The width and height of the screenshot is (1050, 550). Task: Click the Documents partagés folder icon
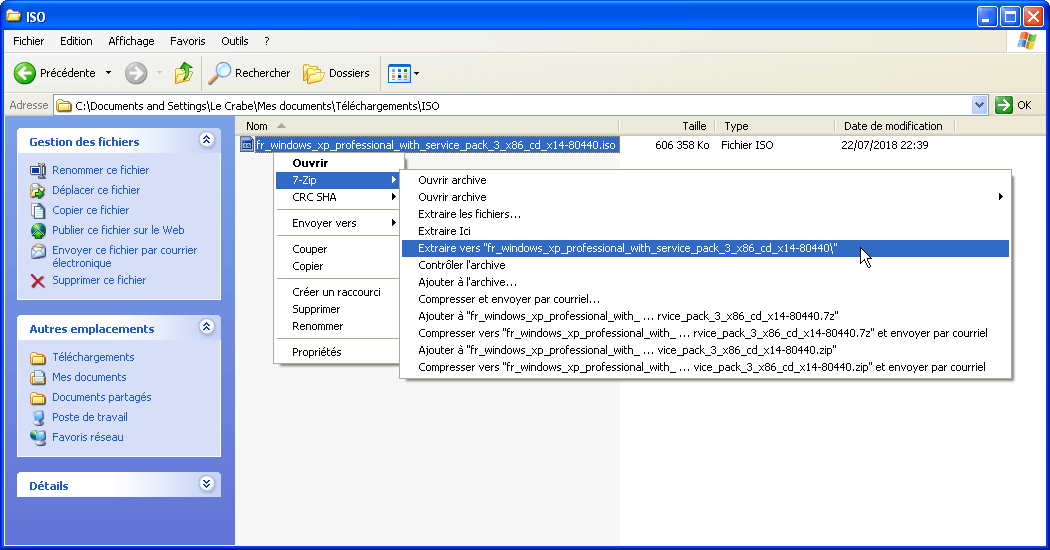[x=38, y=398]
